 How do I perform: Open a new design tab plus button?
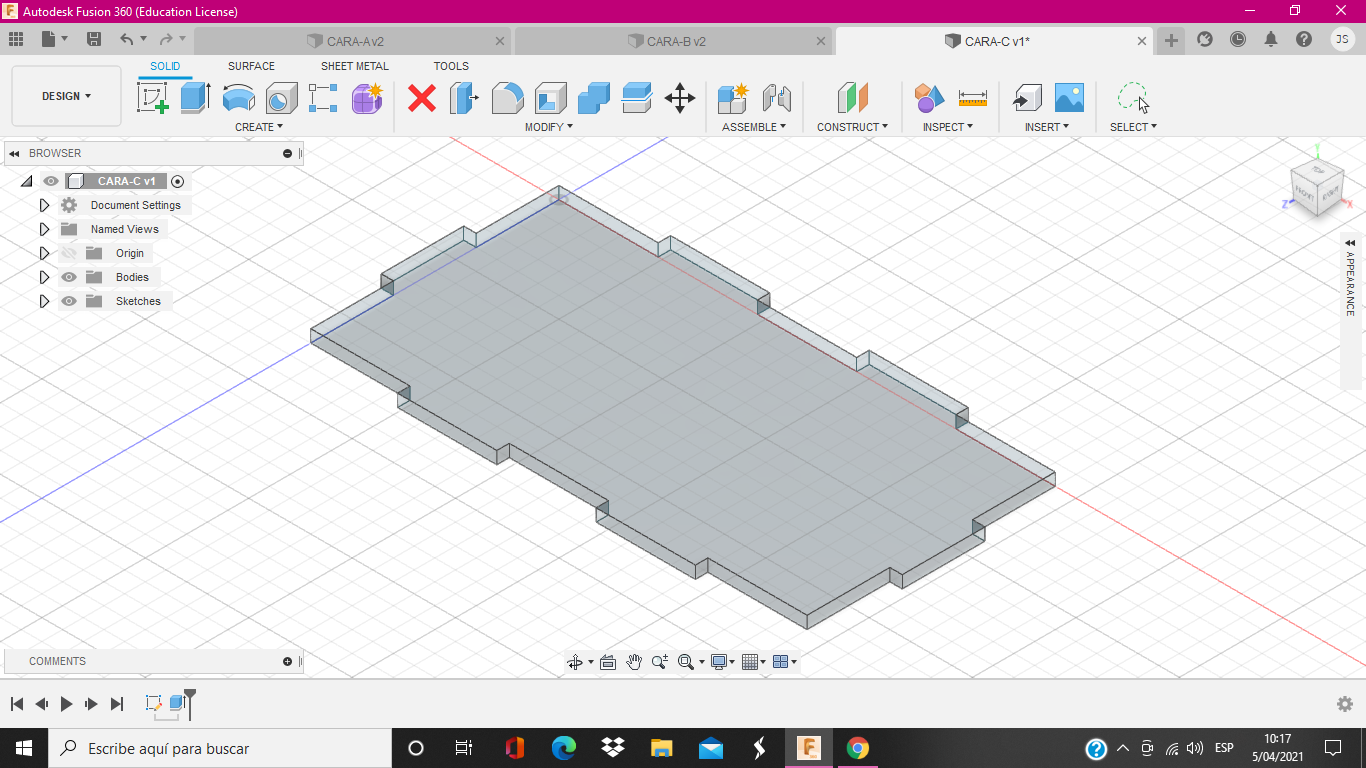pos(1171,41)
